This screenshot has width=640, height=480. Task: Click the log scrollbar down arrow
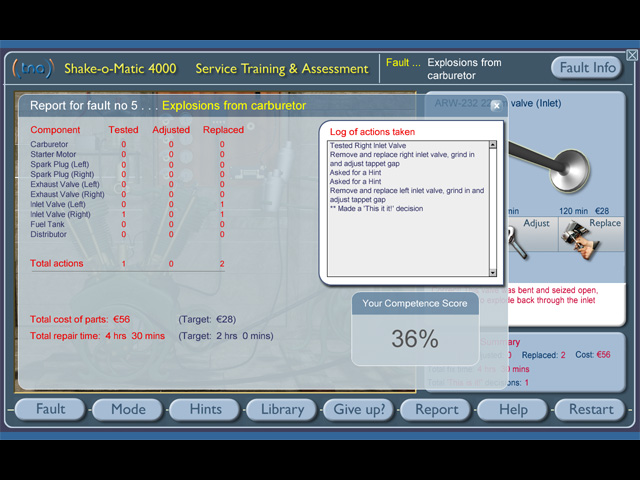(x=493, y=272)
